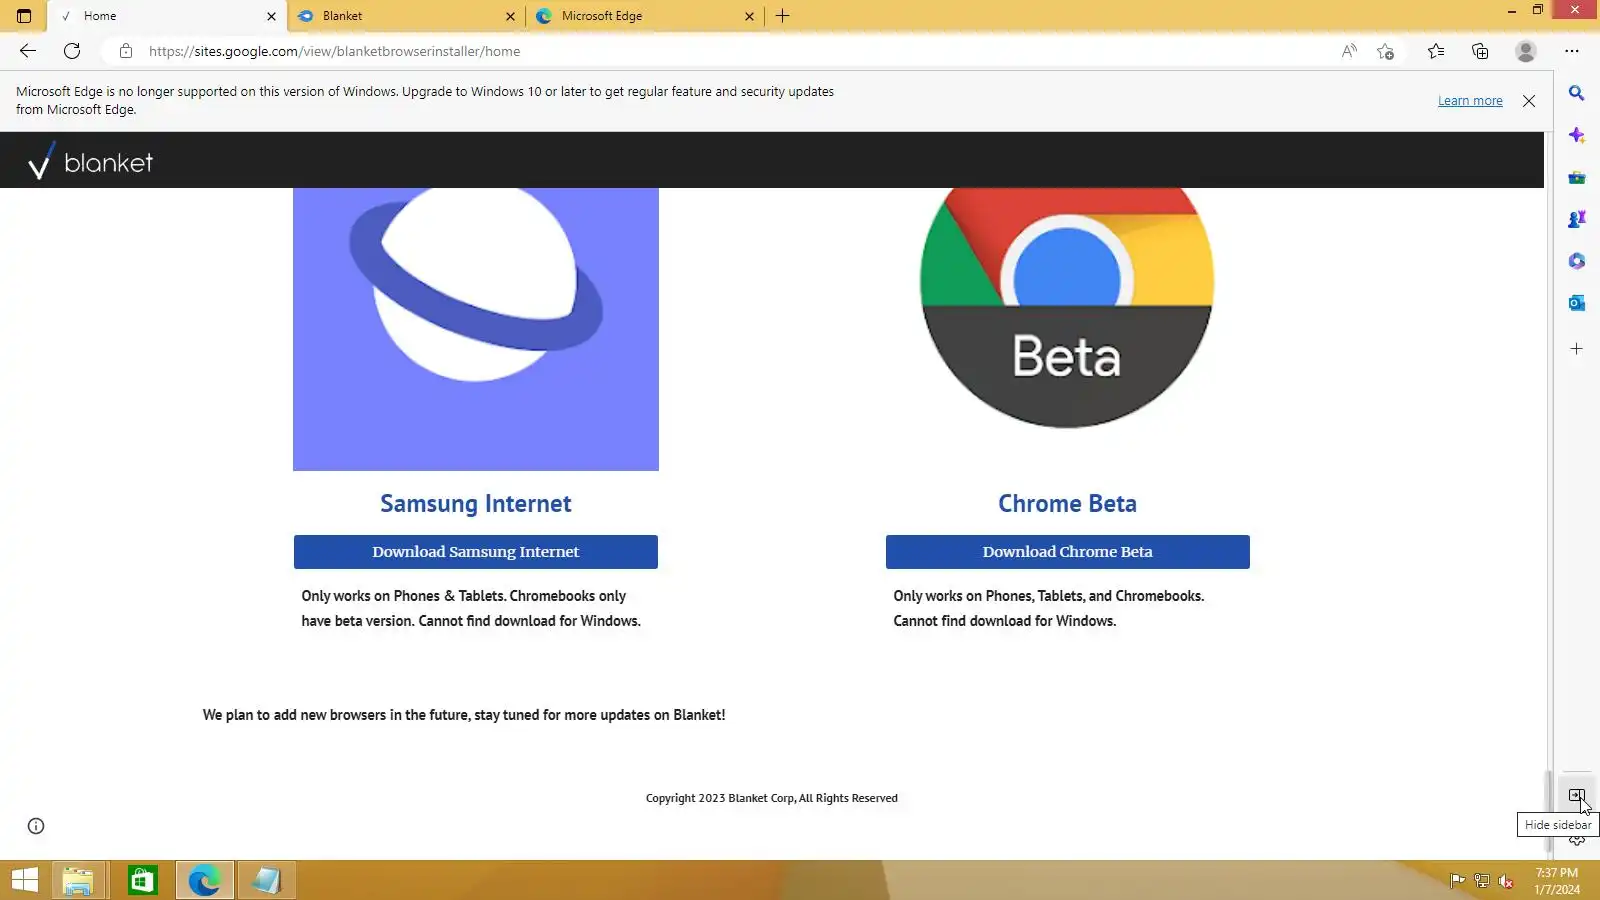The height and width of the screenshot is (900, 1600).
Task: Launch File Explorer from the taskbar
Action: tap(78, 881)
